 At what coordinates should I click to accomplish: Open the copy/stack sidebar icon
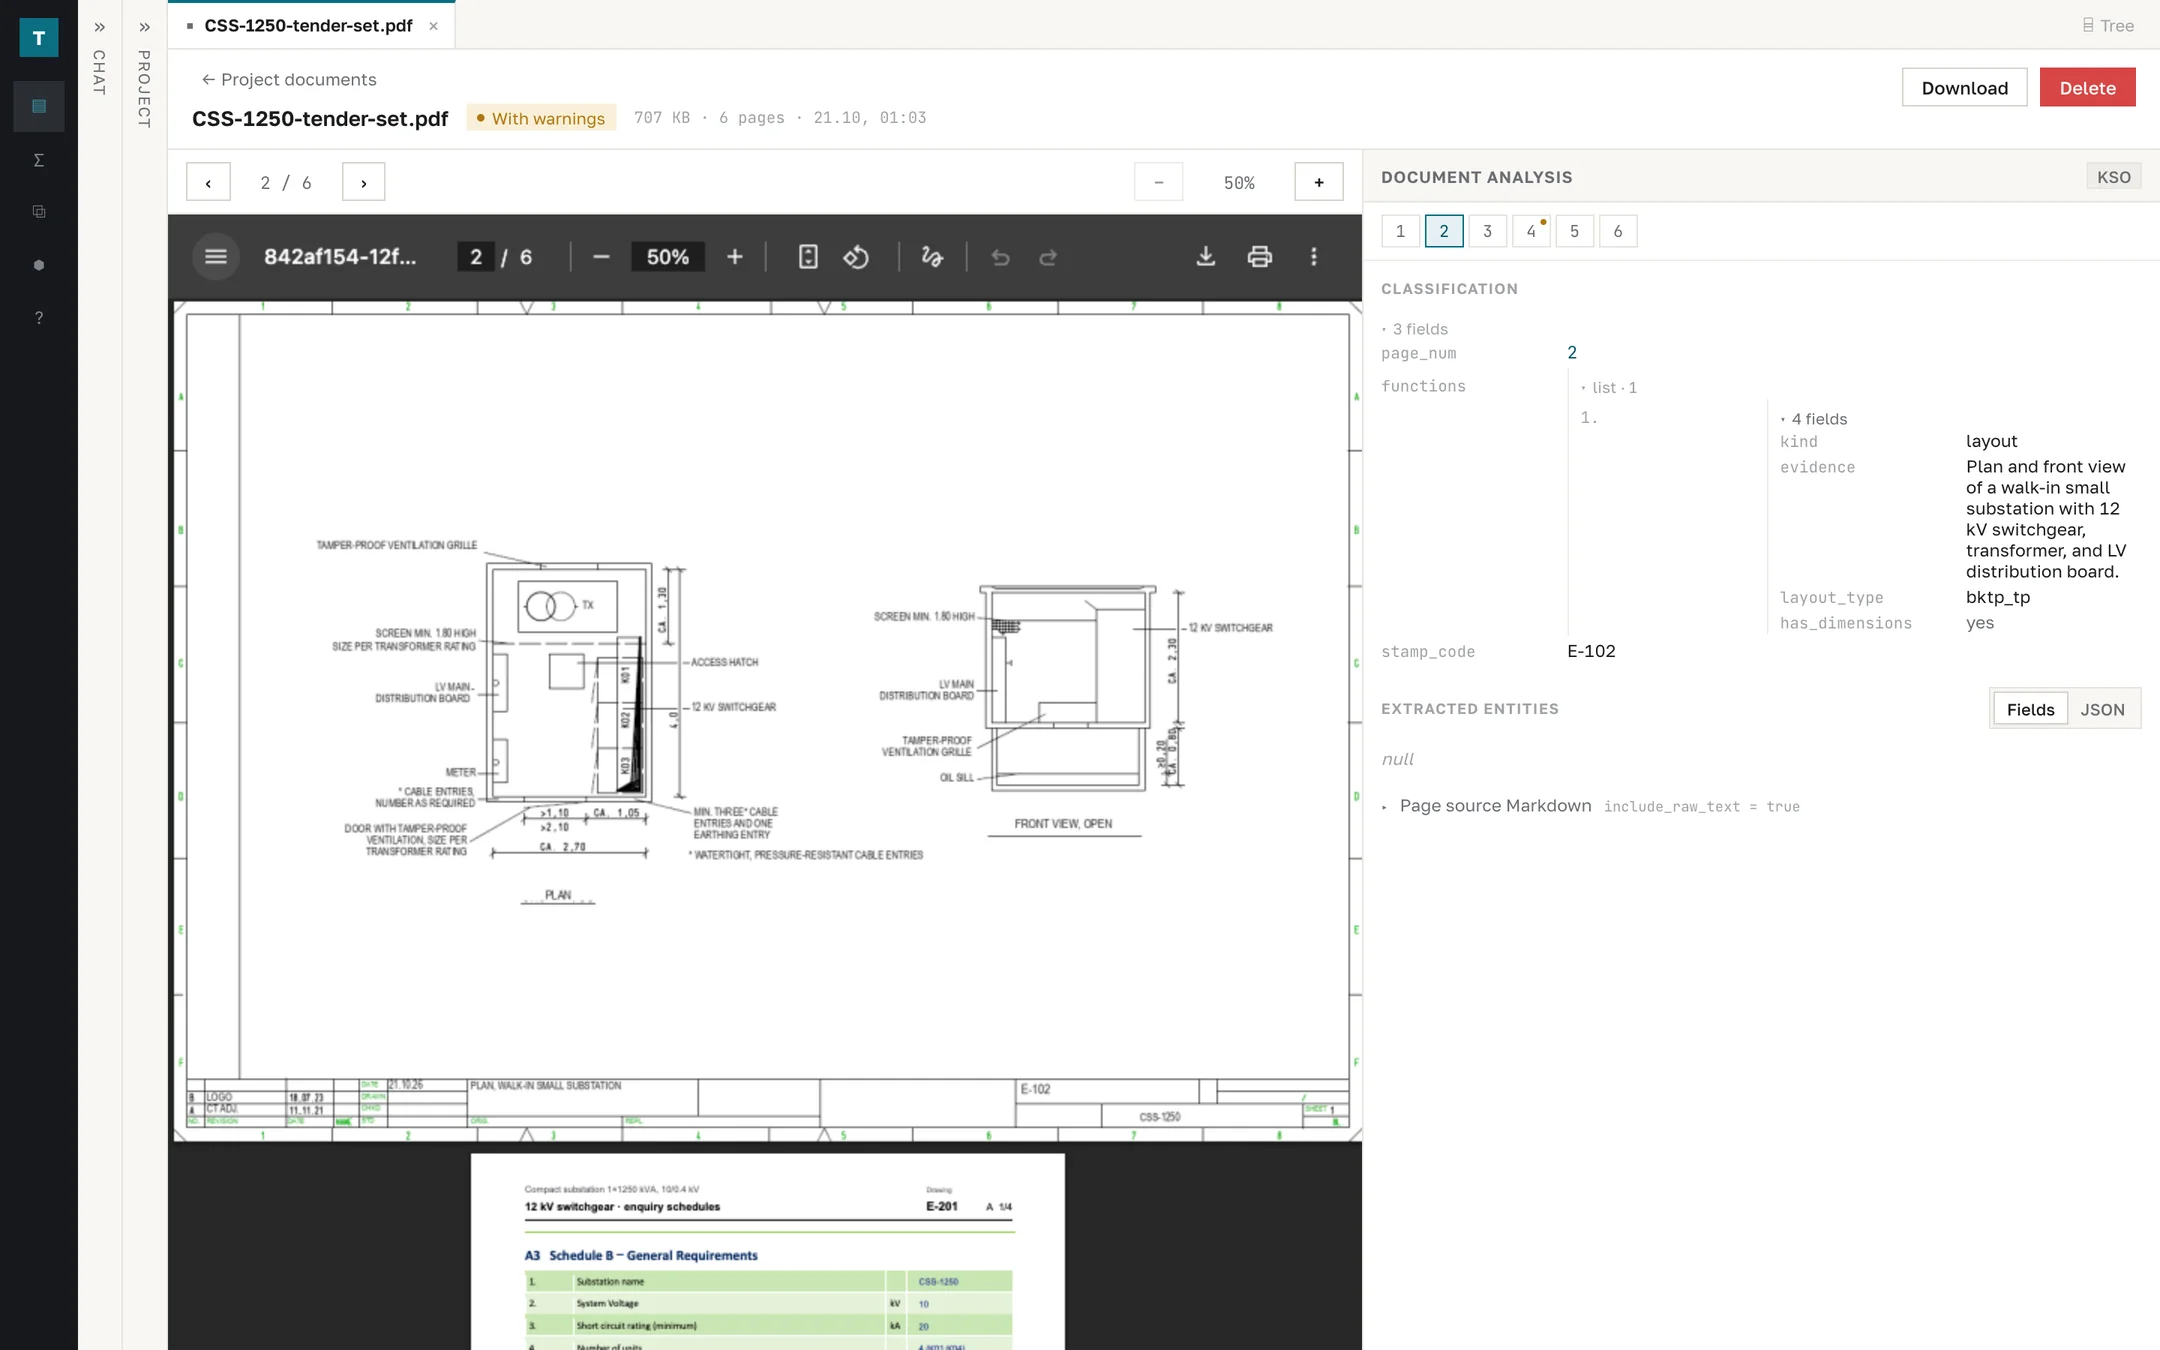tap(39, 212)
